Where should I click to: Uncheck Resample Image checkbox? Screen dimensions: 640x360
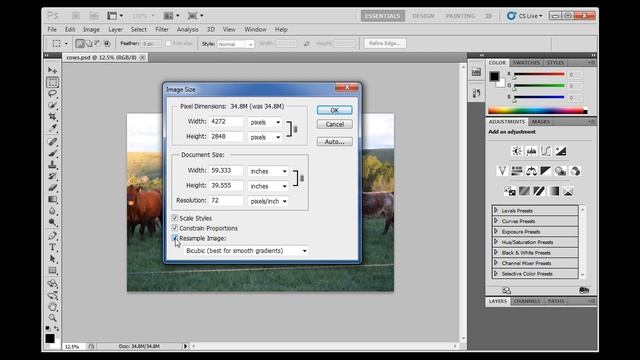click(175, 238)
